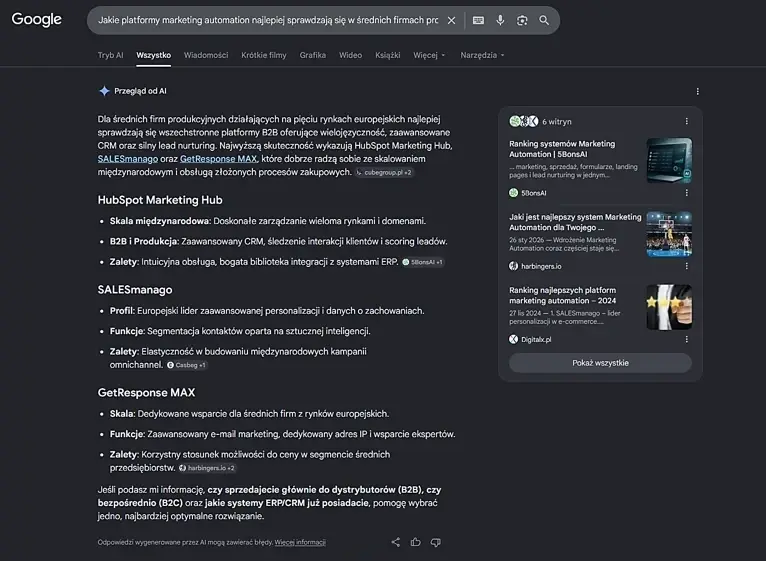This screenshot has height=561, width=766.
Task: Open the Wiadomości tab
Action: [x=206, y=55]
